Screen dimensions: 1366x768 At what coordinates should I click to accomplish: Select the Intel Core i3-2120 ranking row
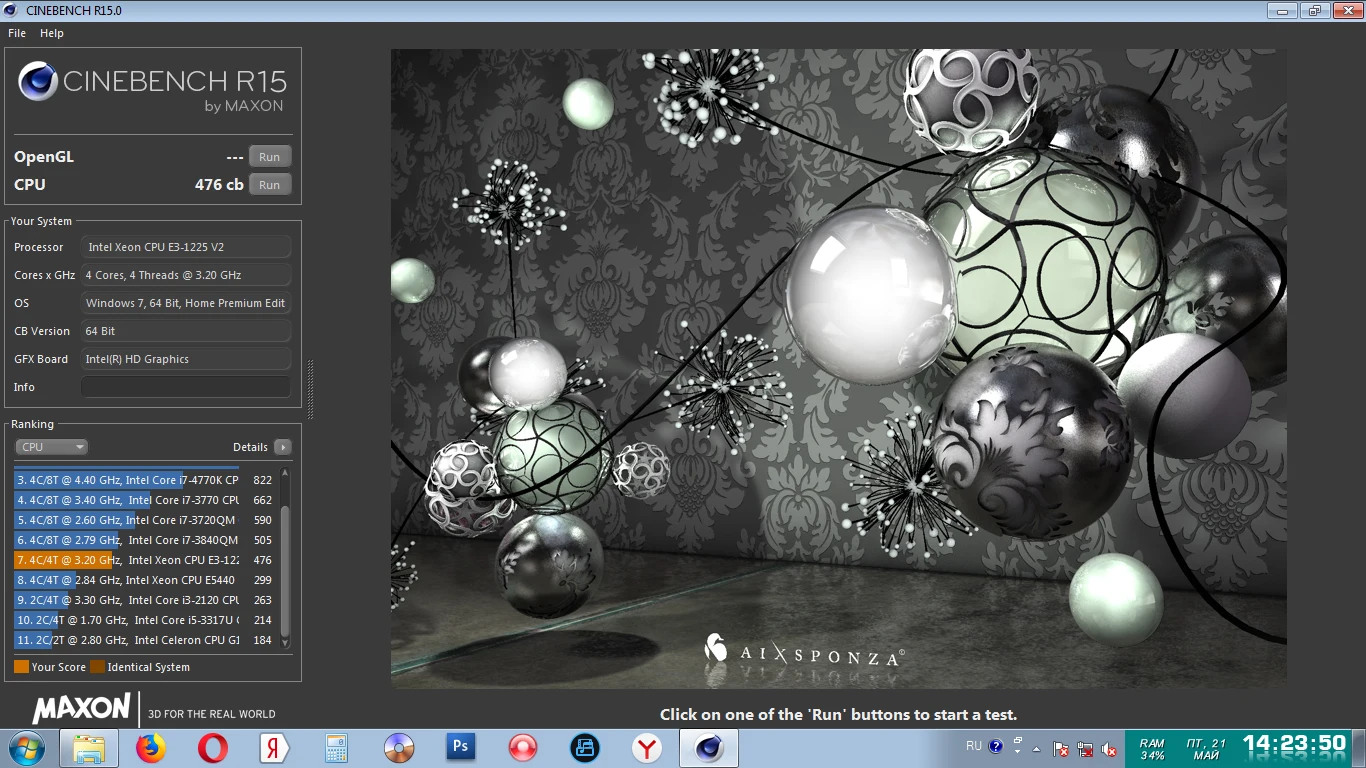pos(144,600)
